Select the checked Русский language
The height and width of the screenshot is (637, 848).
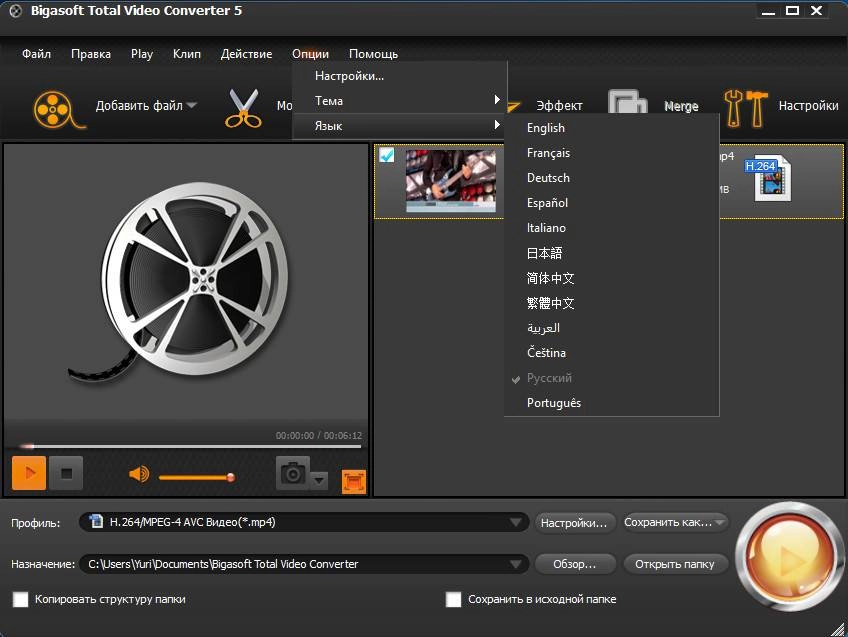click(x=611, y=378)
